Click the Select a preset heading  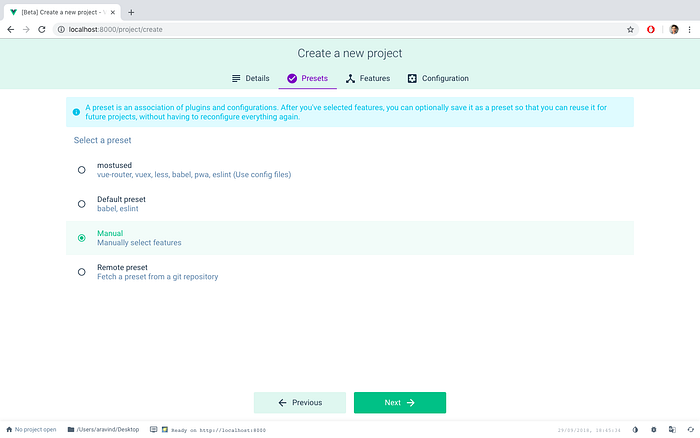click(x=103, y=140)
